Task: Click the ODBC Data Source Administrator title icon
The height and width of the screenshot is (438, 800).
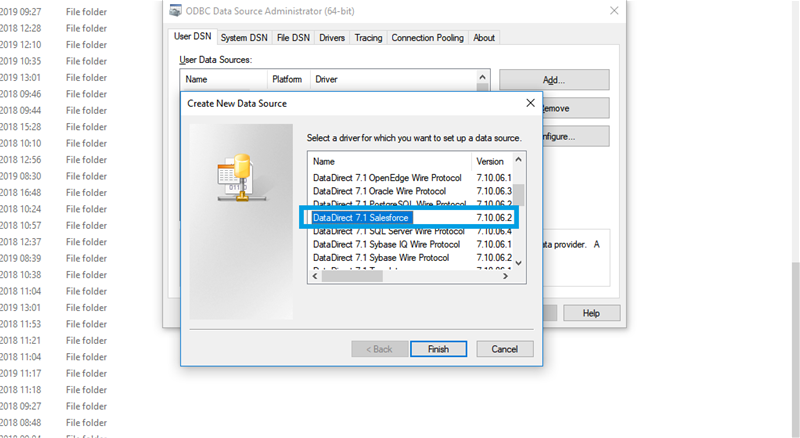Action: point(175,11)
